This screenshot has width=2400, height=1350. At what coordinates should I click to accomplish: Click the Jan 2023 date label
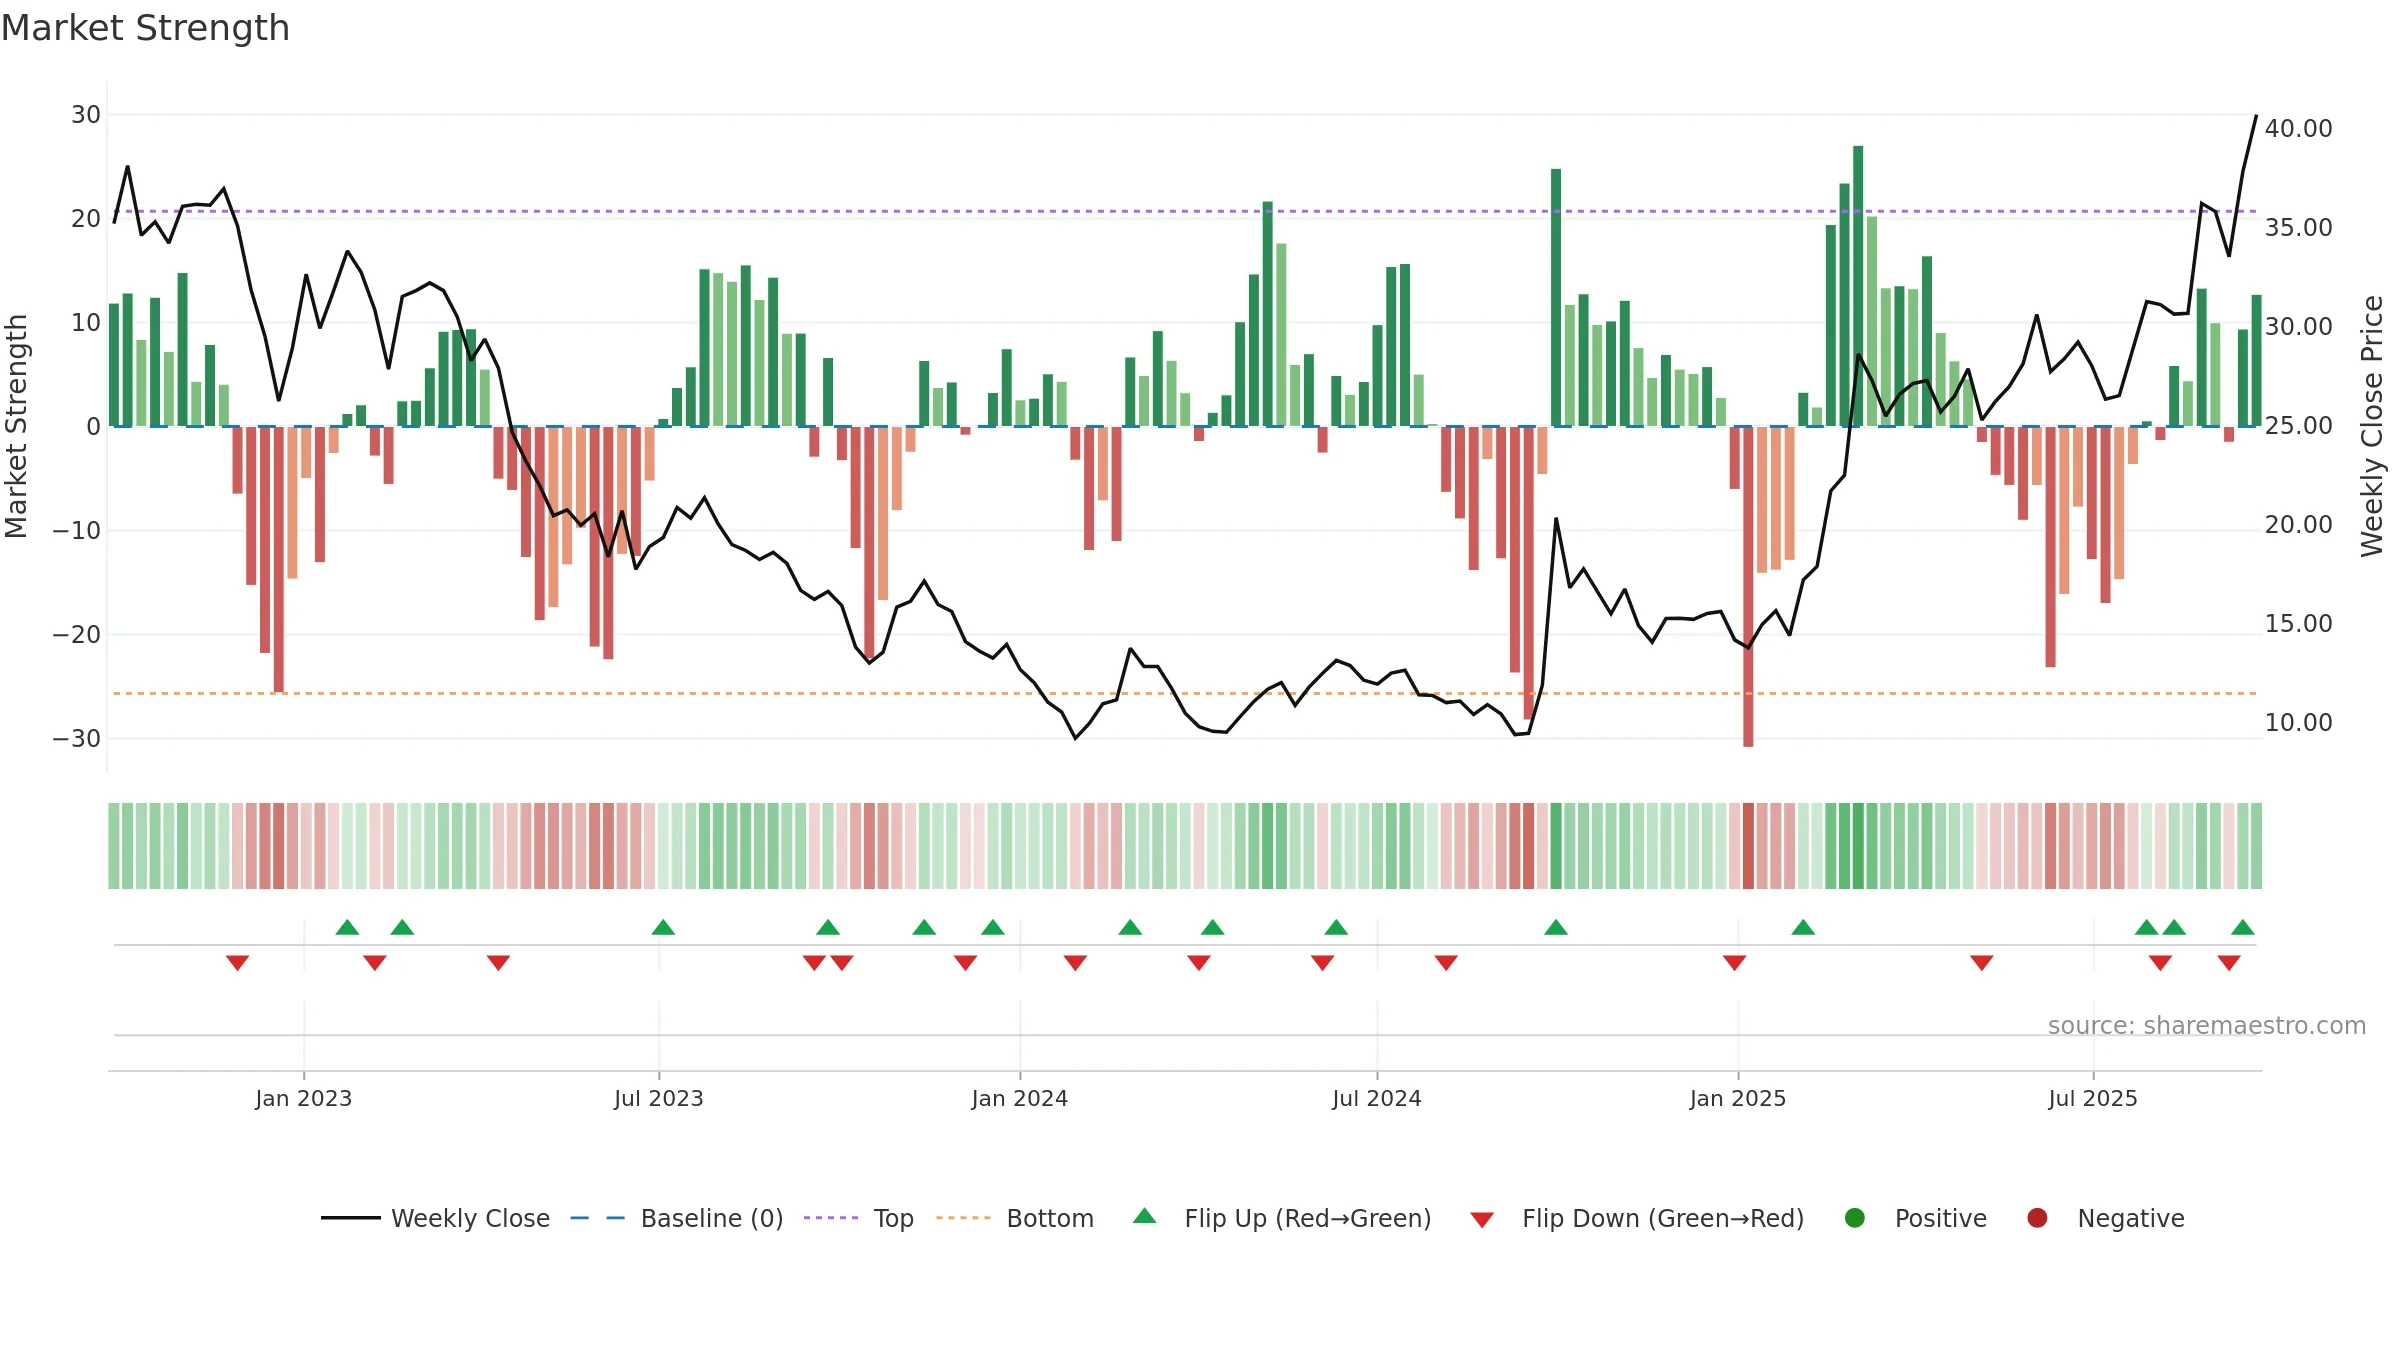pos(303,1098)
